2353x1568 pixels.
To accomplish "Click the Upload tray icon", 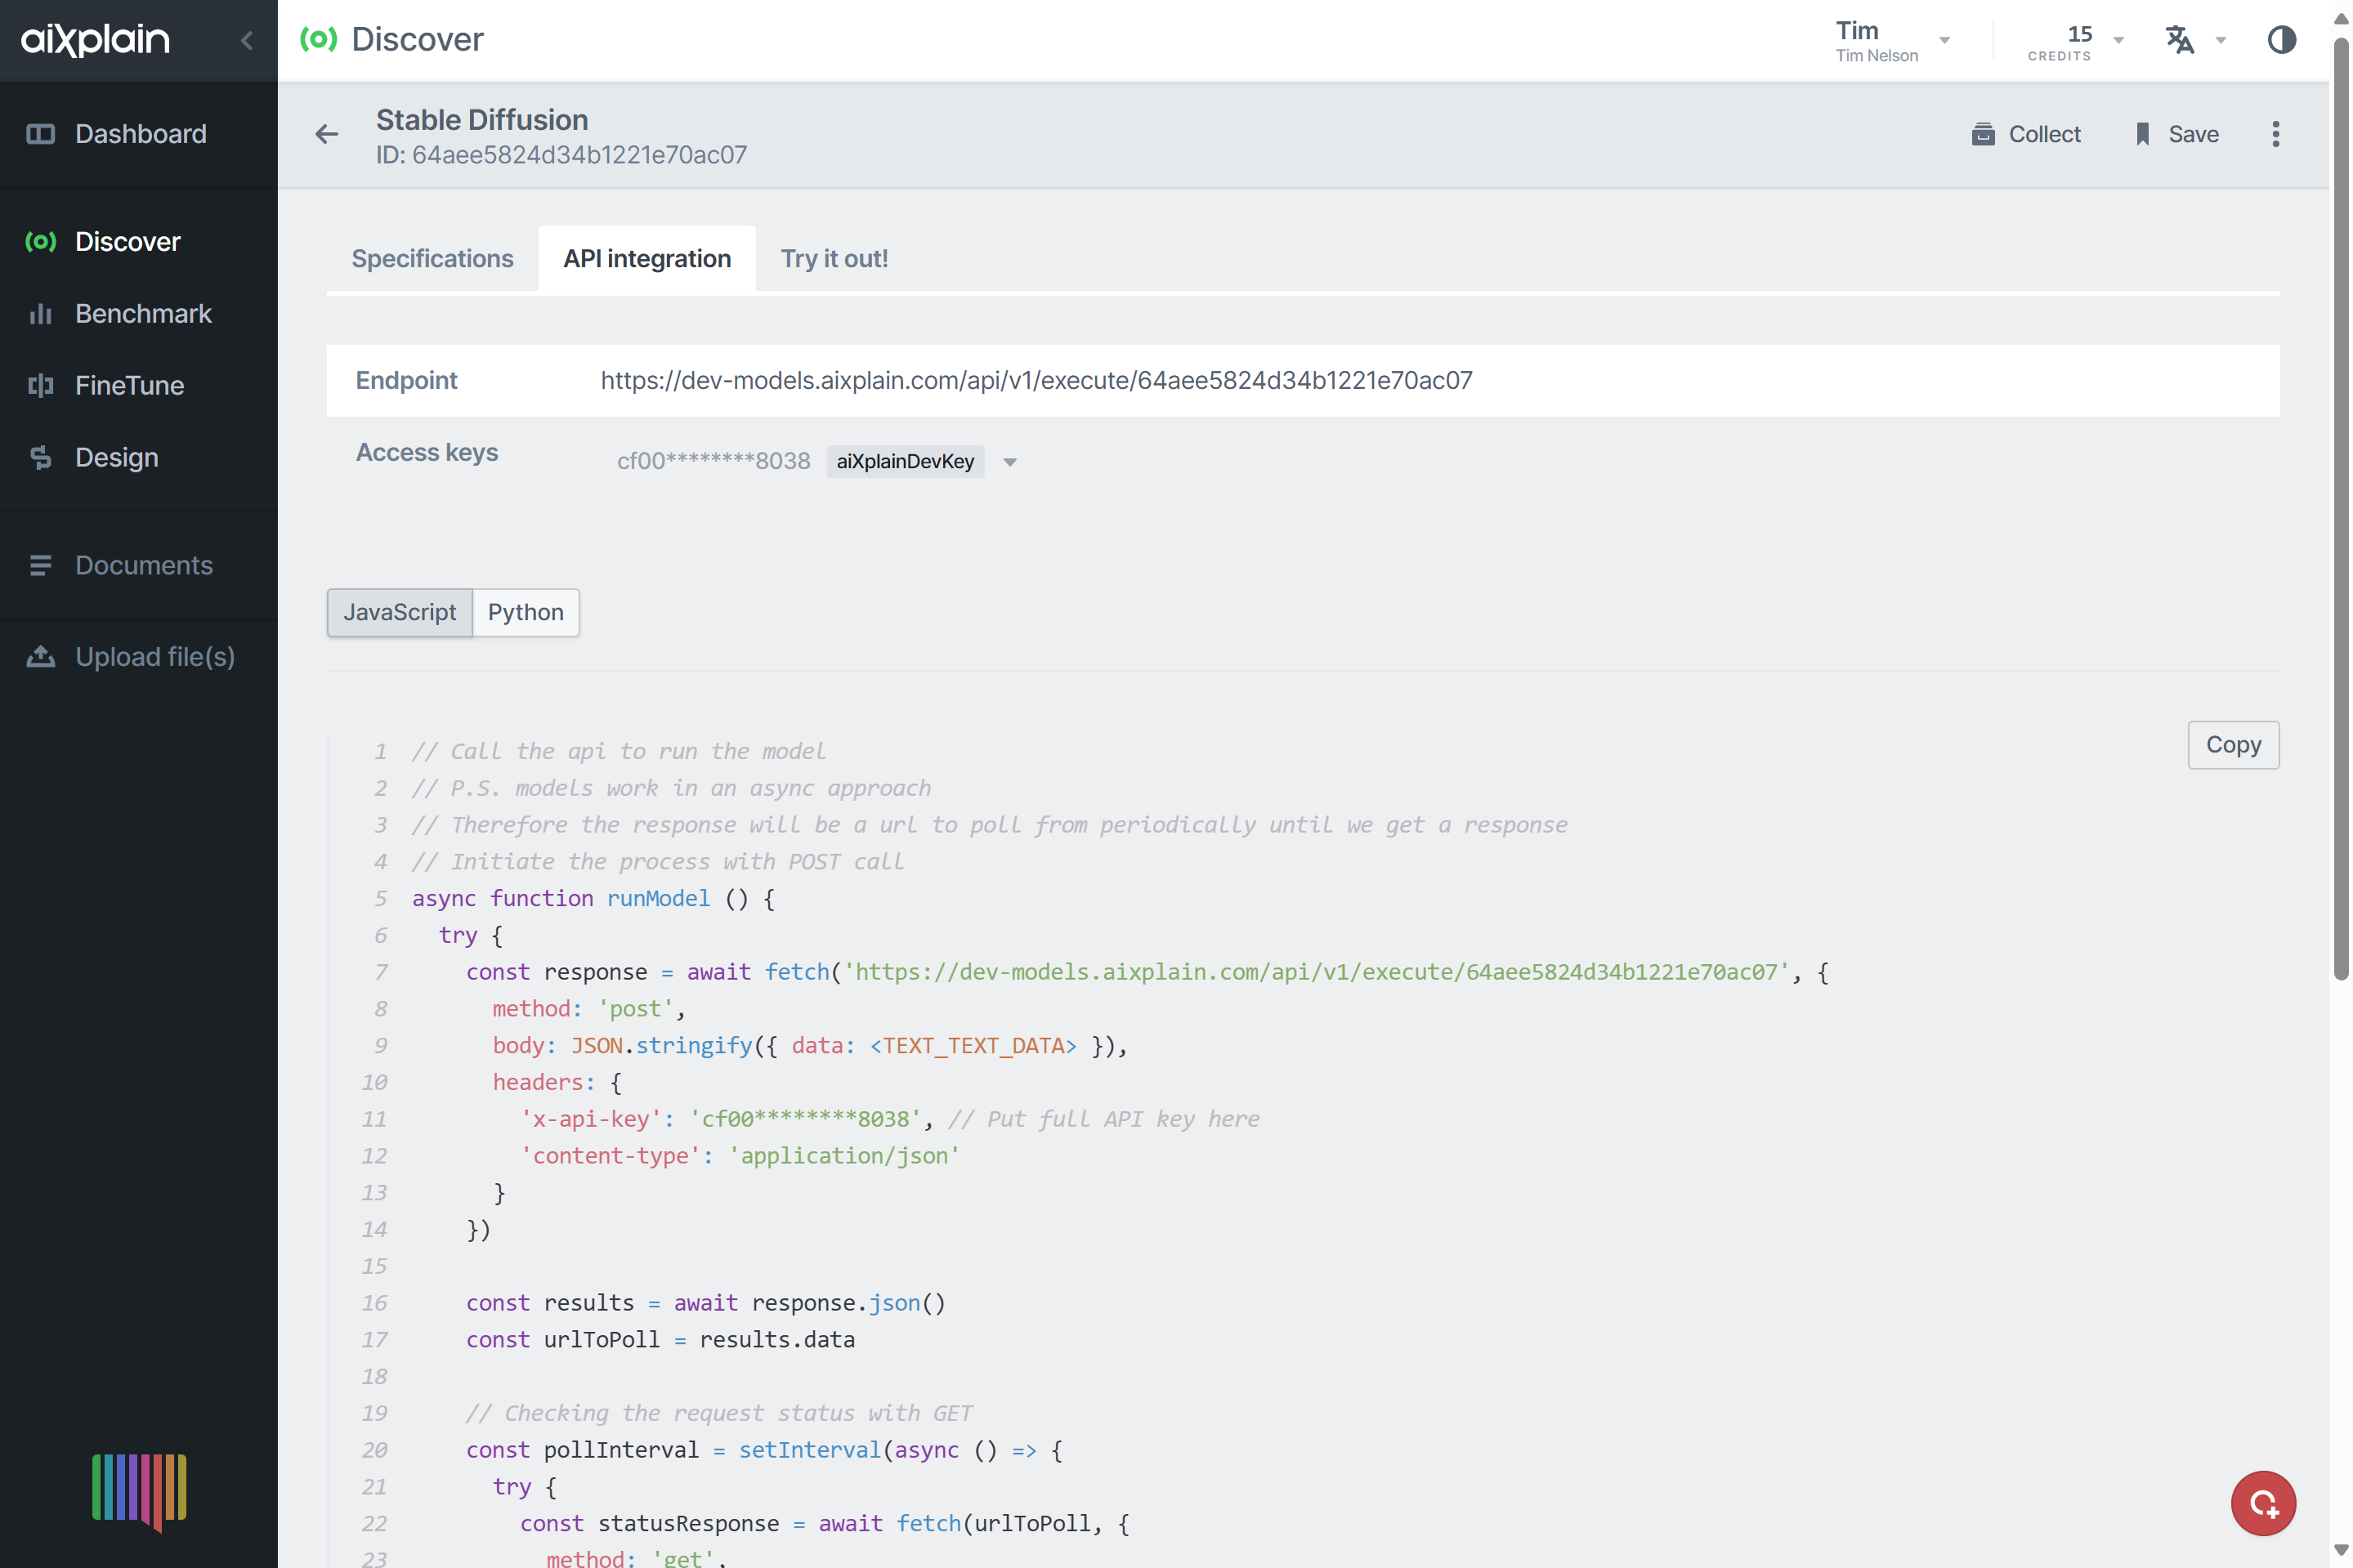I will tap(40, 657).
